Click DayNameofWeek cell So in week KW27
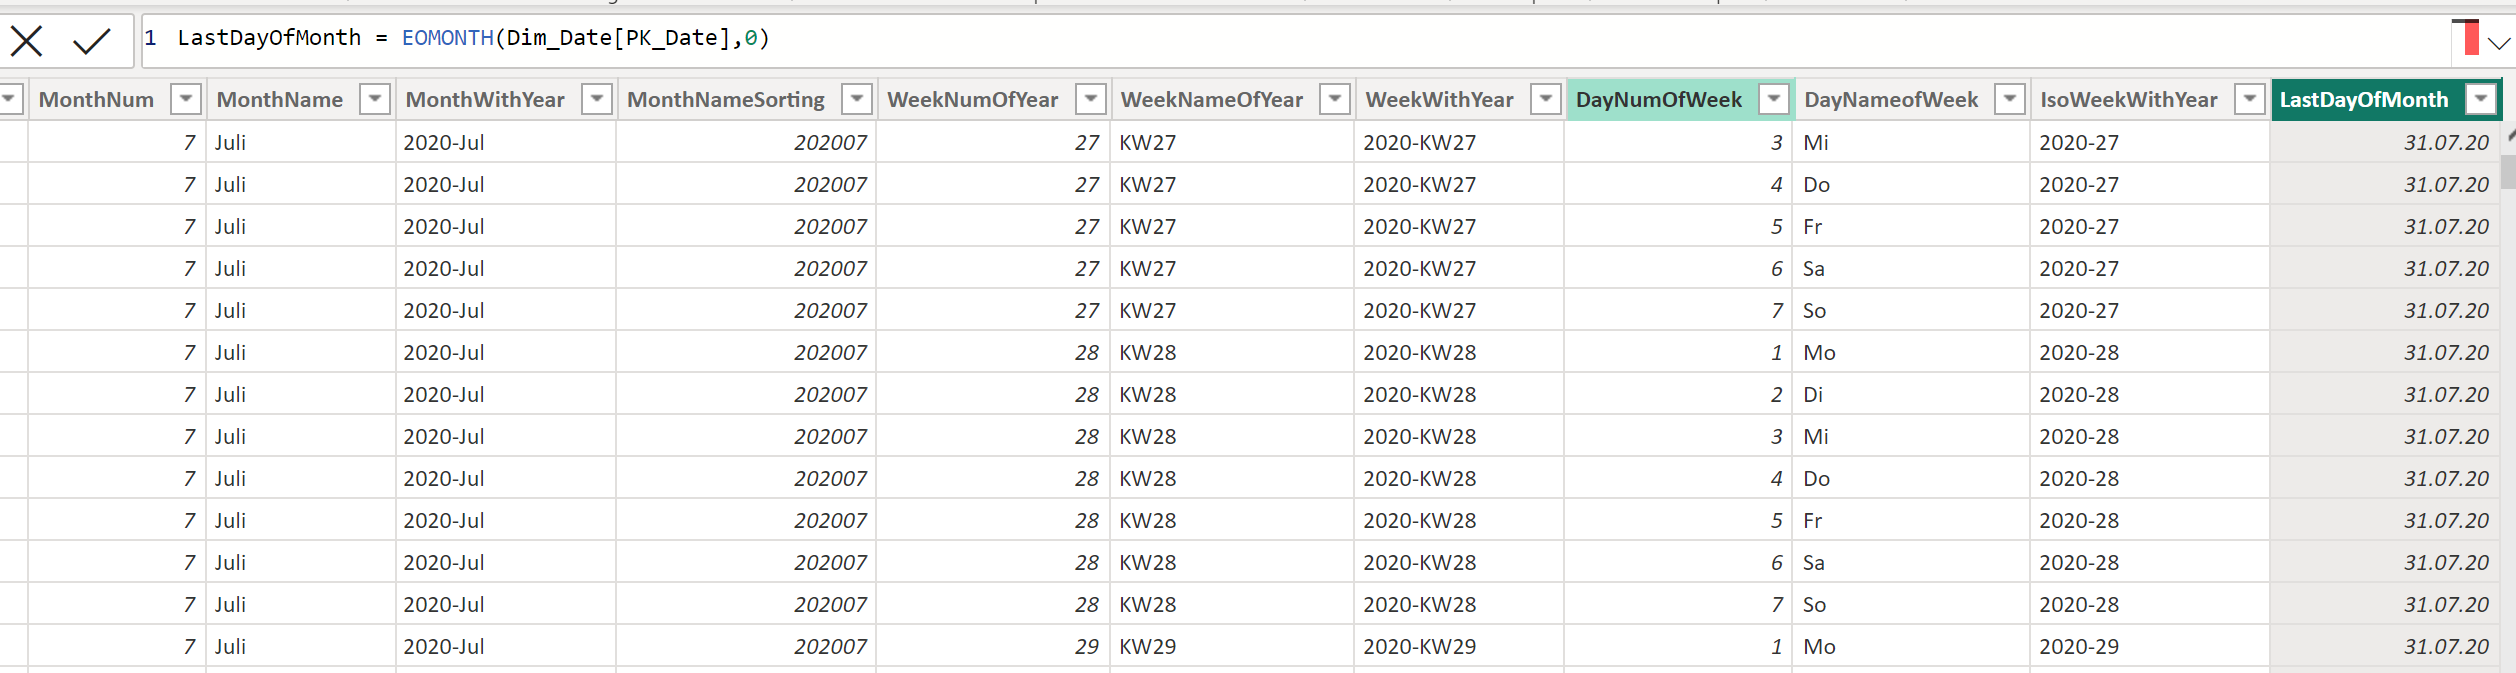This screenshot has width=2516, height=673. click(1909, 310)
